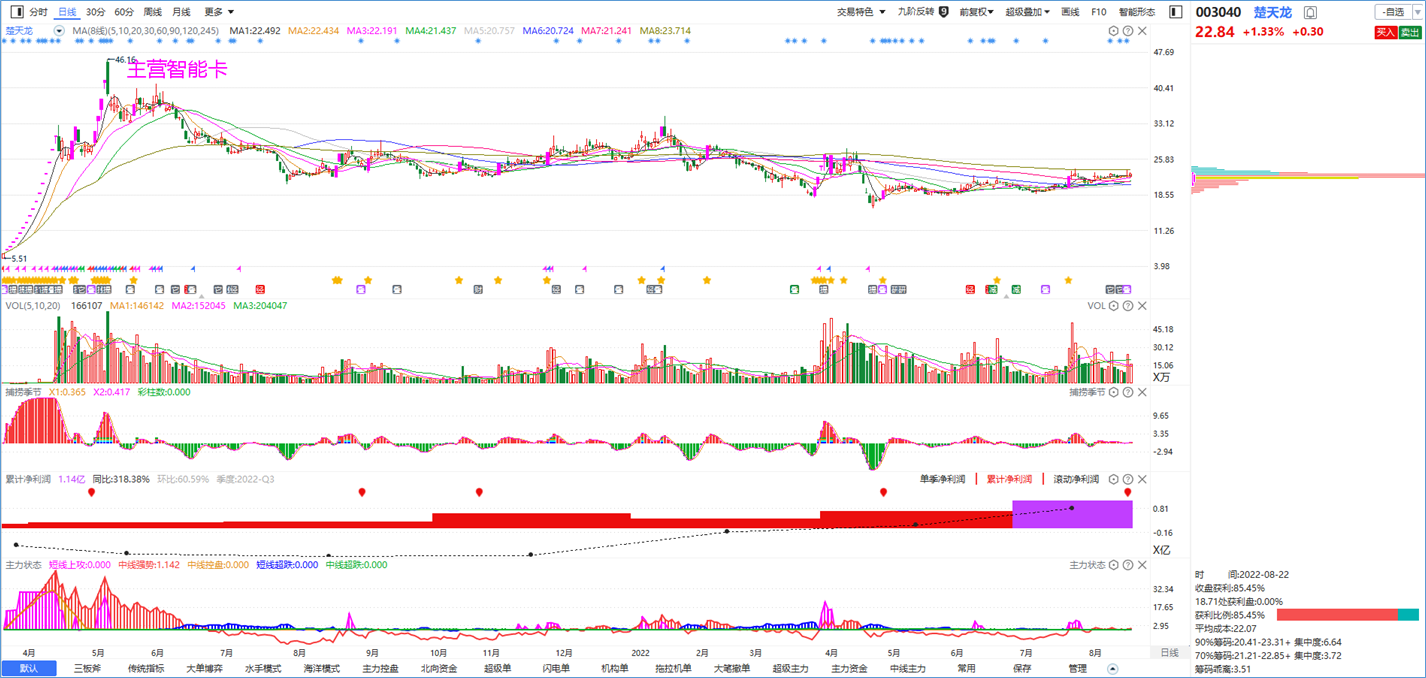The height and width of the screenshot is (678, 1426).
Task: Open settings icon of 主力状态 panel
Action: coord(1114,565)
